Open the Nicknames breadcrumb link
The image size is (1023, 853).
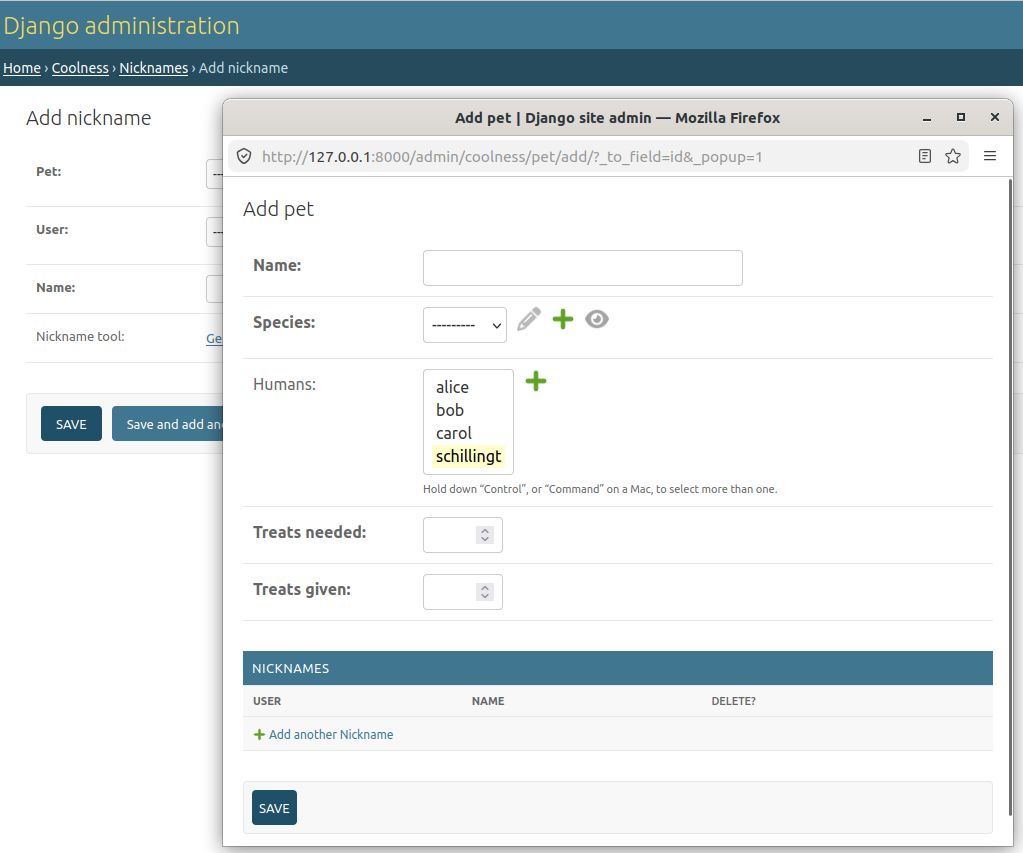coord(153,68)
